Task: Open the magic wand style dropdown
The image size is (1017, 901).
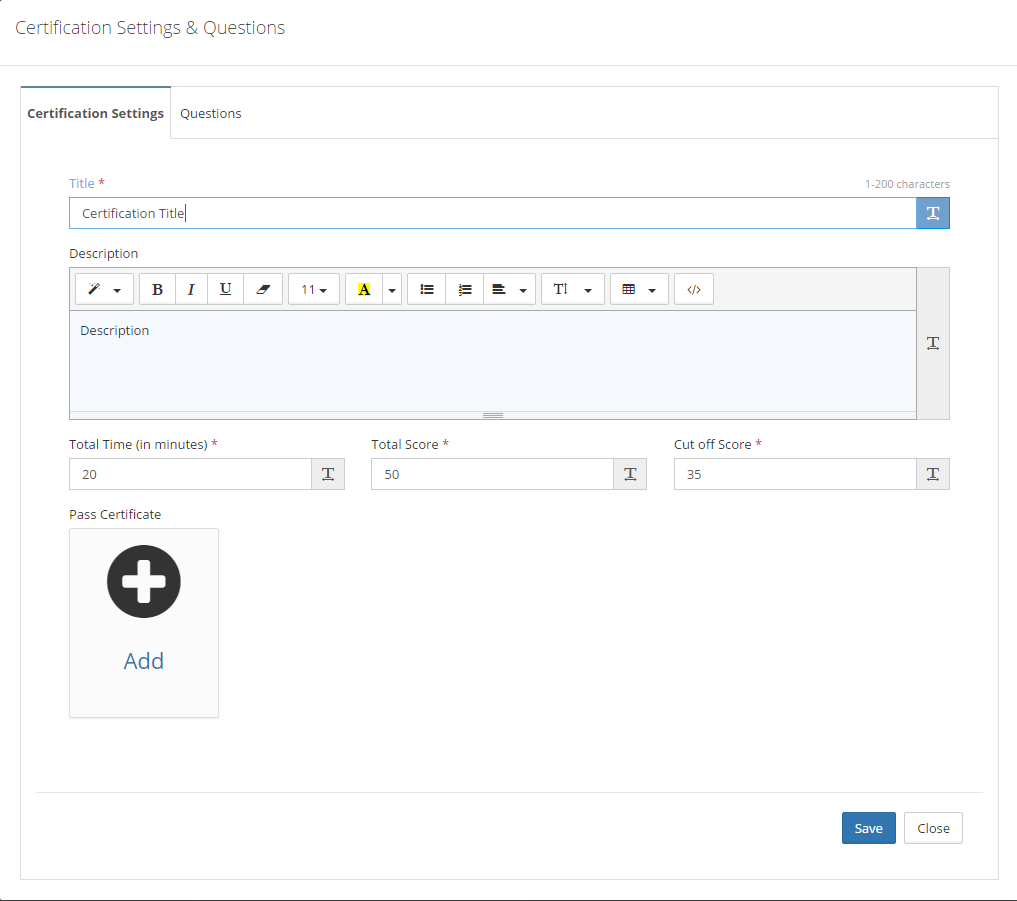Action: point(104,289)
